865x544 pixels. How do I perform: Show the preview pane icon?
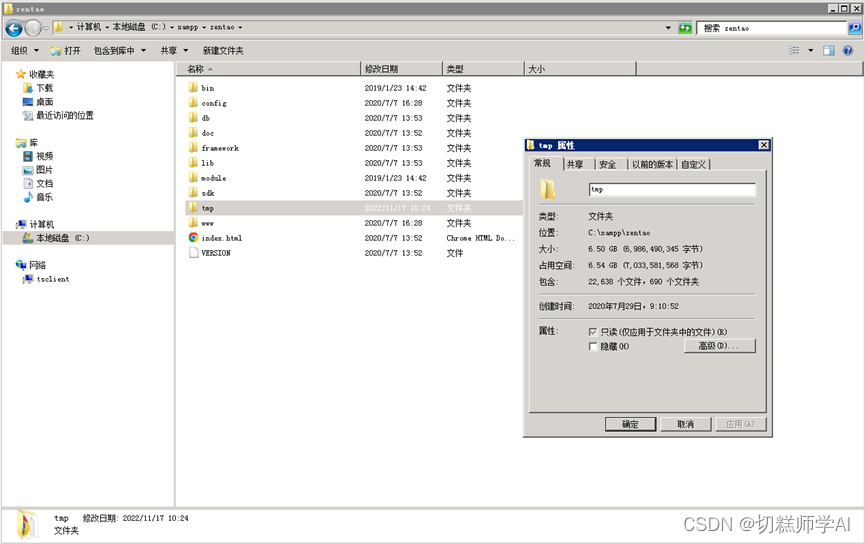point(829,50)
